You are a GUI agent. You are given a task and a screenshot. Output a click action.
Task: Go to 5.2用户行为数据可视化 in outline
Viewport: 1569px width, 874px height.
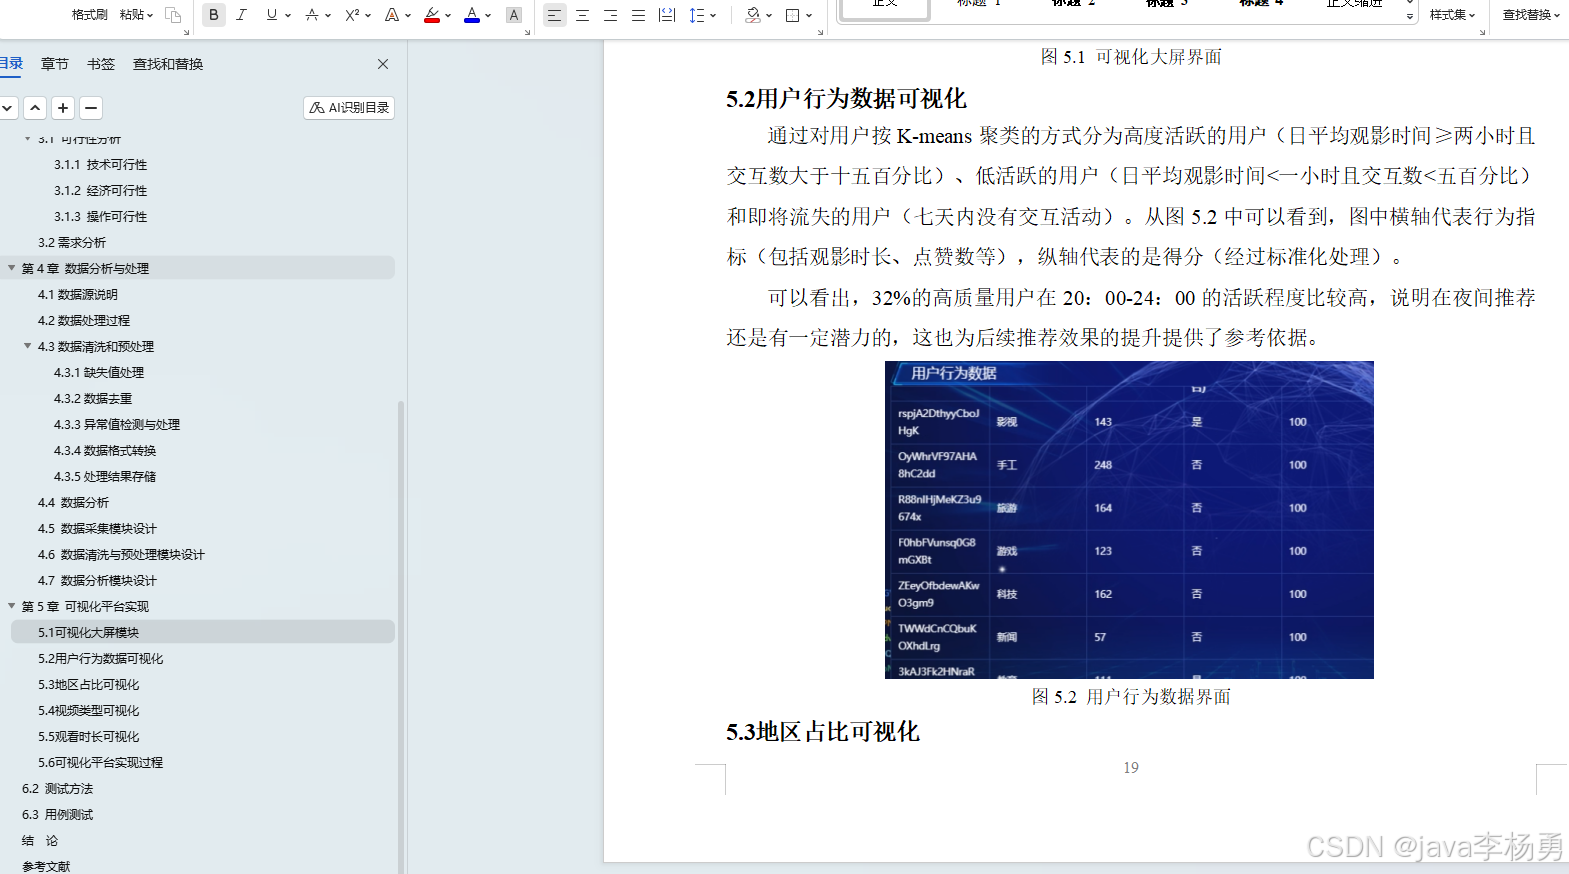click(101, 659)
